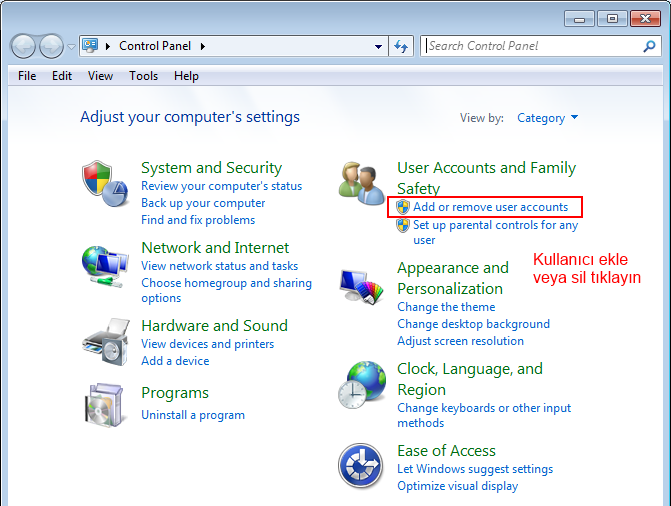671x506 pixels.
Task: Click Change desktop background
Action: coord(473,324)
